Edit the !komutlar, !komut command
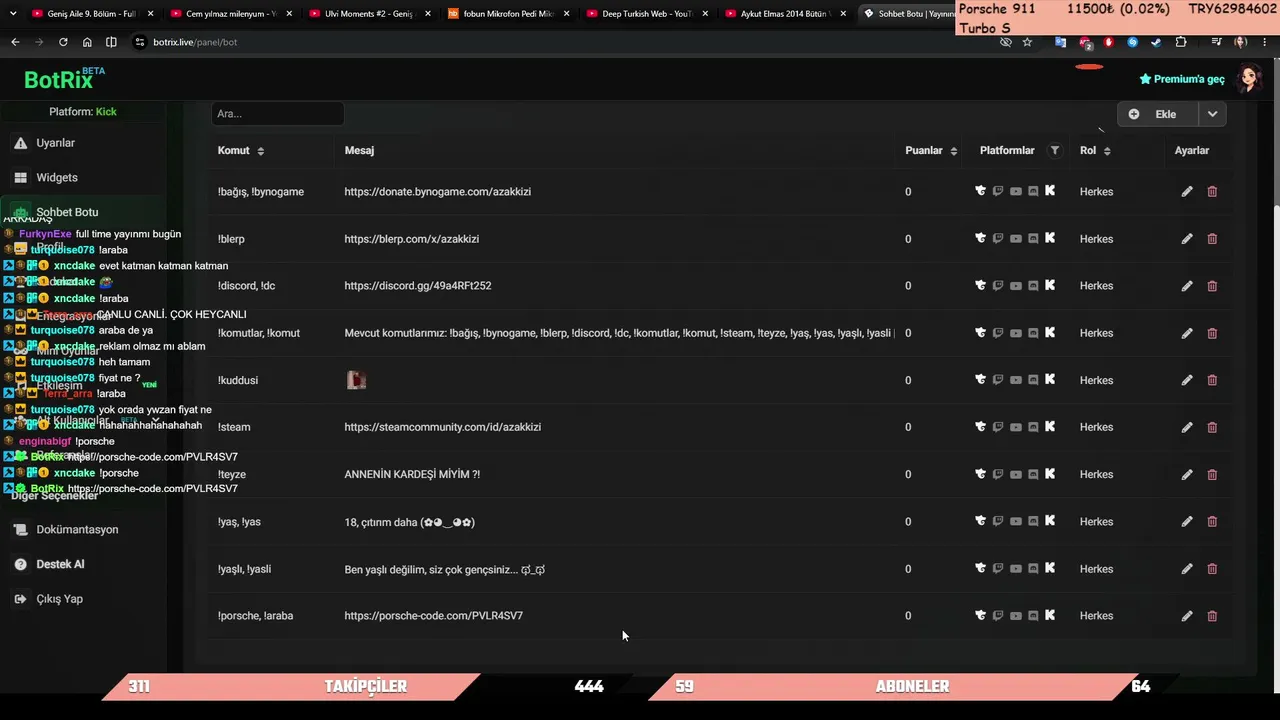Image resolution: width=1280 pixels, height=720 pixels. [1187, 333]
